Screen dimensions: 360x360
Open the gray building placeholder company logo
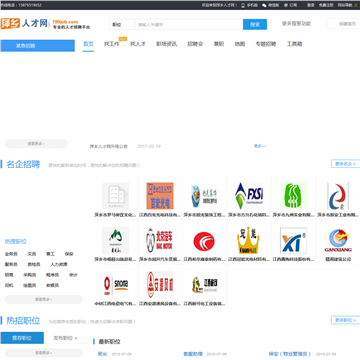coord(115,196)
